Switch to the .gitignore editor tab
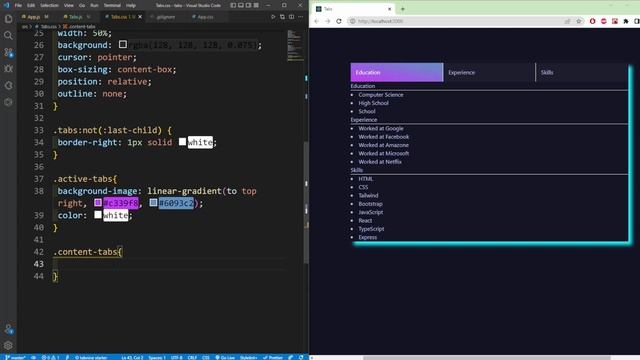The height and width of the screenshot is (360, 640). pyautogui.click(x=166, y=17)
